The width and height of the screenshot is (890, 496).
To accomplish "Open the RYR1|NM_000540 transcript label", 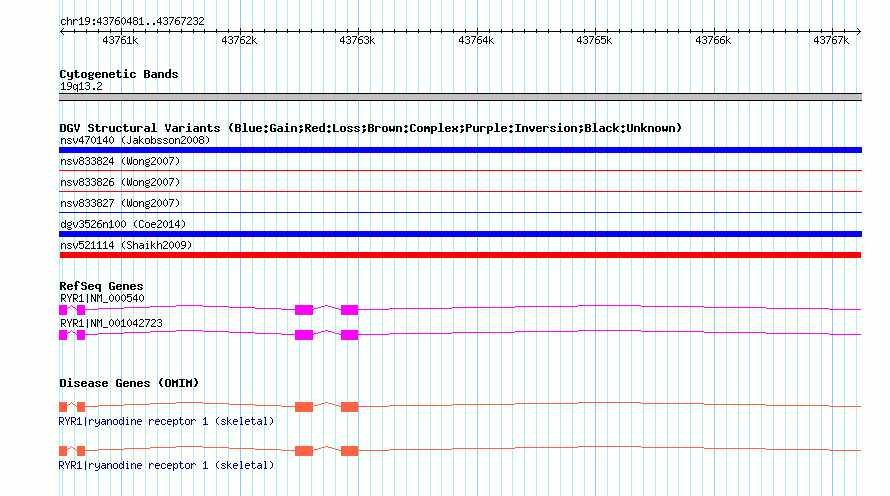I will coord(102,299).
